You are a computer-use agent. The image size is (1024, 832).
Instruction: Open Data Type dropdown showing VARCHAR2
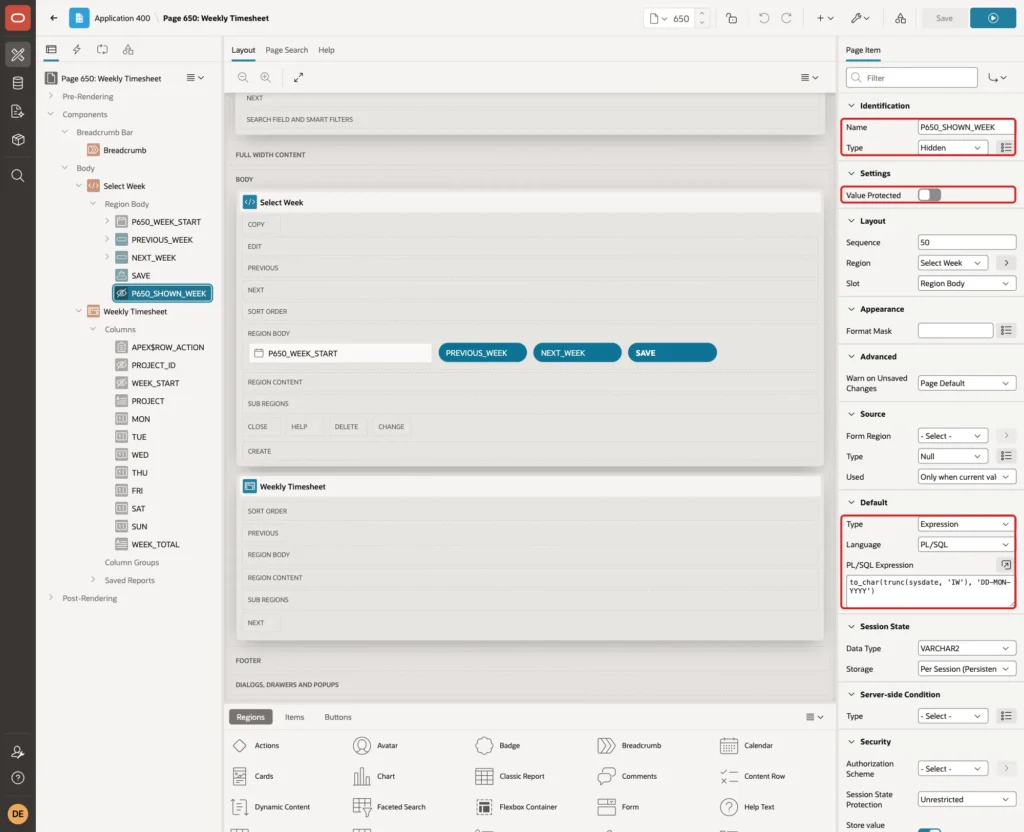[x=967, y=648]
